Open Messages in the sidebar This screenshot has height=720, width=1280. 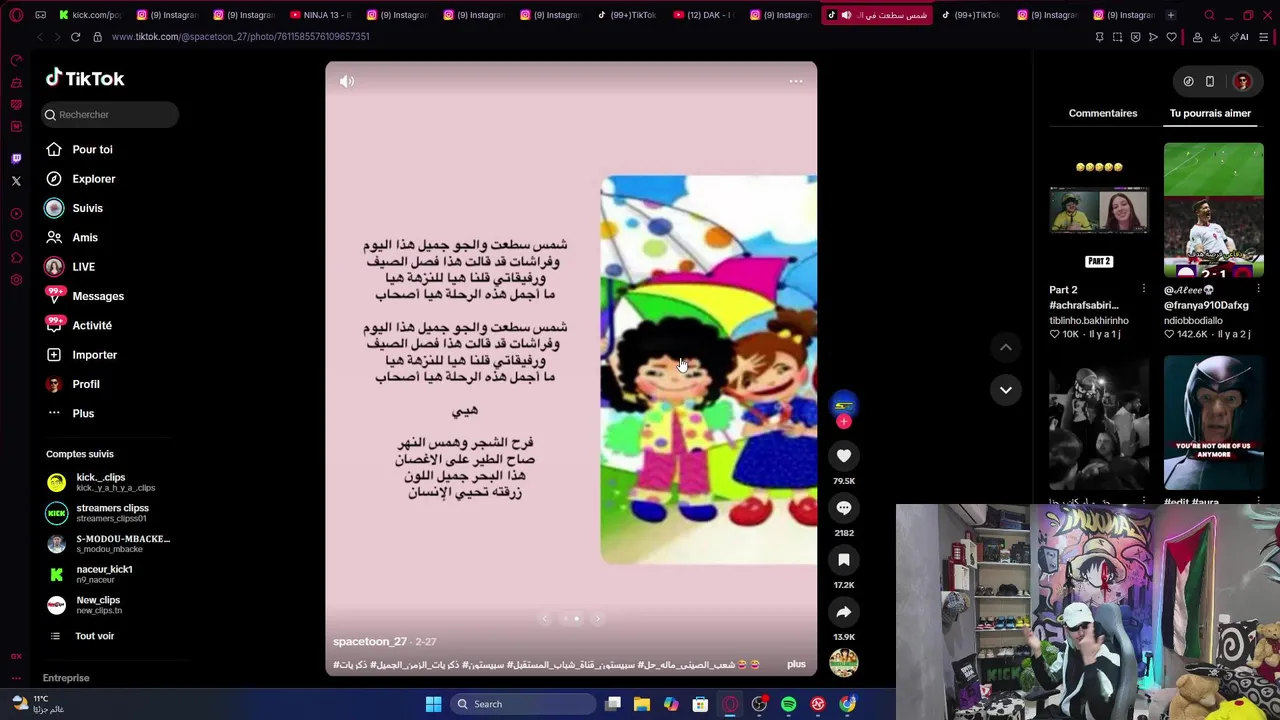click(x=98, y=296)
